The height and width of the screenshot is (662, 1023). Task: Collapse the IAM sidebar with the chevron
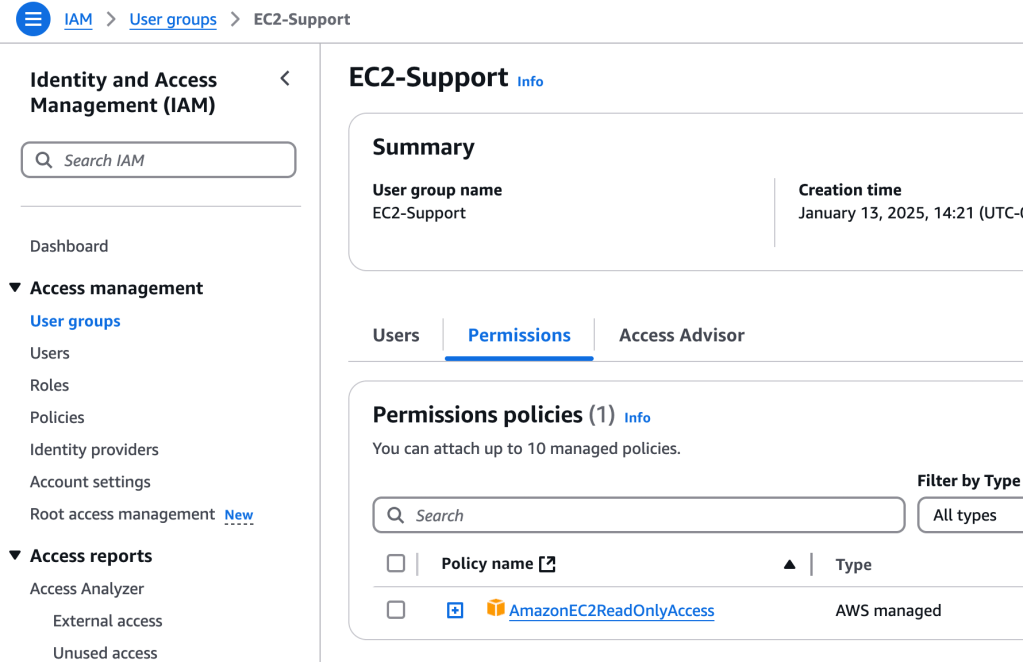[x=285, y=79]
